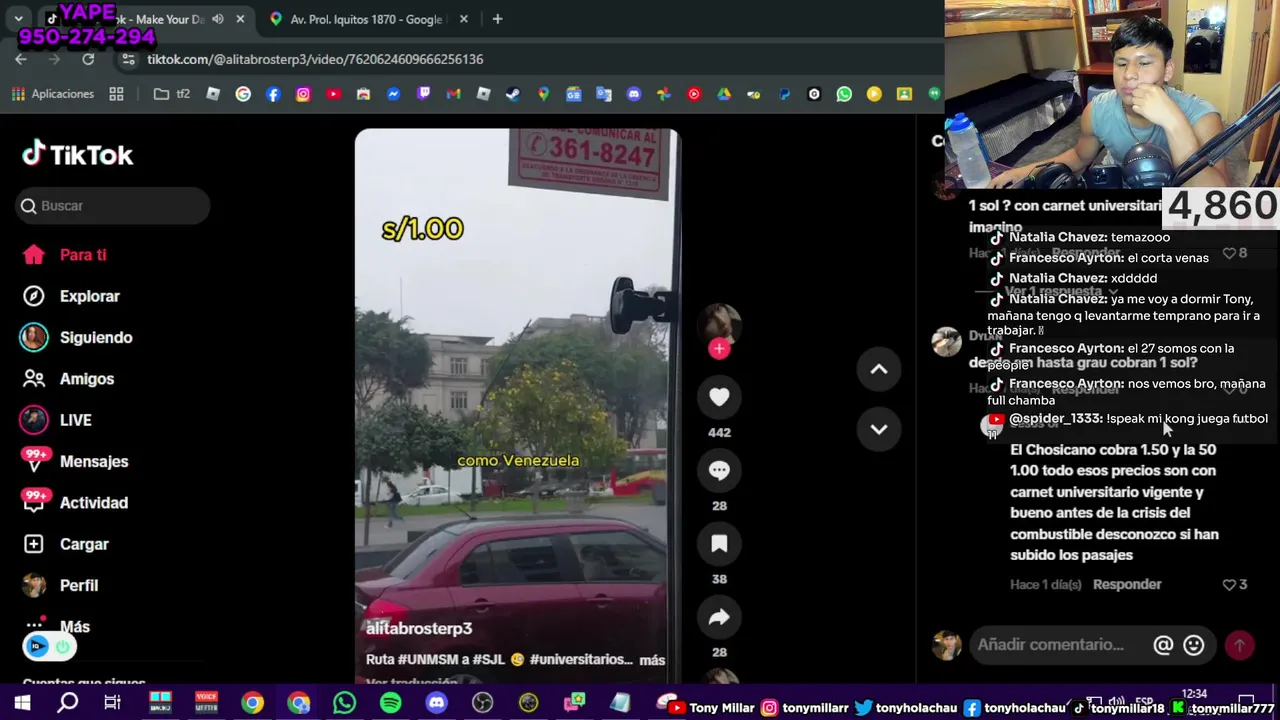Expand caption with 'más' link
The image size is (1280, 720).
coord(652,660)
